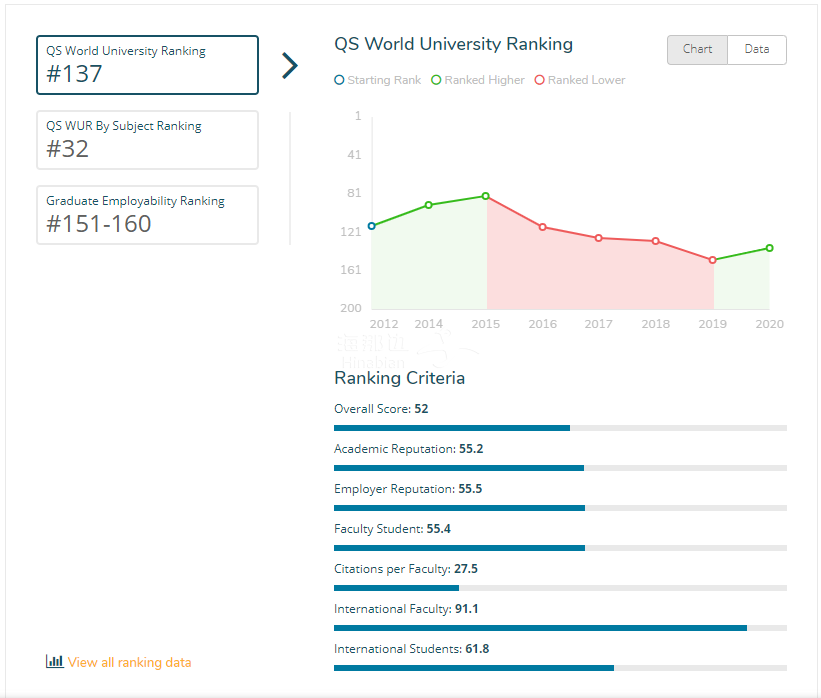This screenshot has width=821, height=698.
Task: Click the 'Employer Reputation: 55.5' label
Action: click(408, 489)
